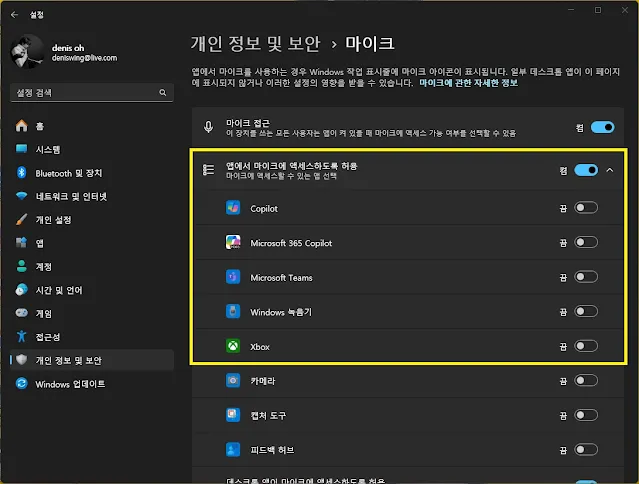Click the Microsoft 365 Copilot icon

[233, 242]
